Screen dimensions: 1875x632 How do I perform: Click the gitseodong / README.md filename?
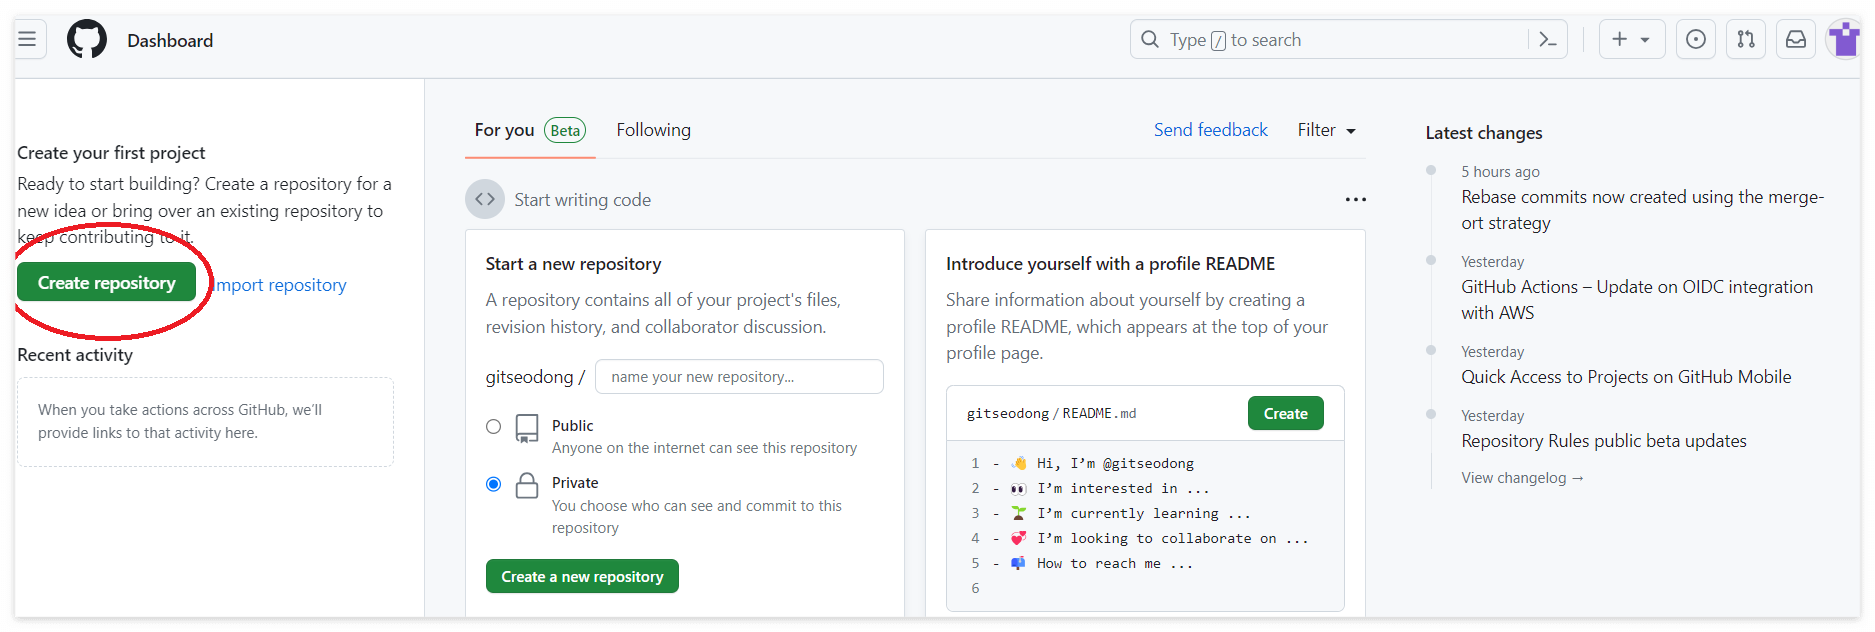[1051, 413]
